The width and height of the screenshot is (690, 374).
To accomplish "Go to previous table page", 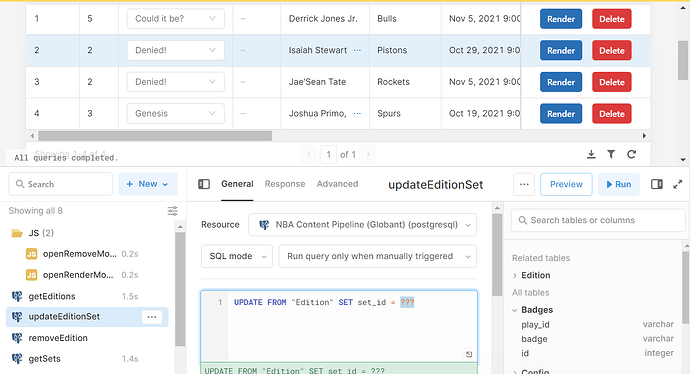I will coord(308,154).
